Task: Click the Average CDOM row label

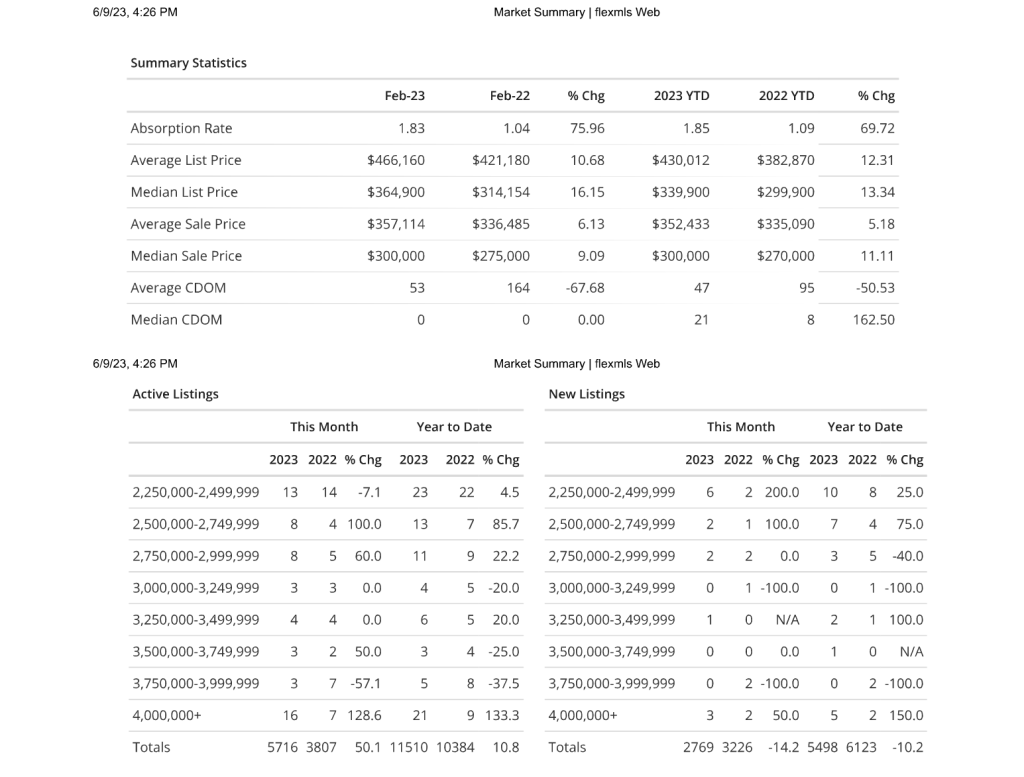Action: point(178,288)
